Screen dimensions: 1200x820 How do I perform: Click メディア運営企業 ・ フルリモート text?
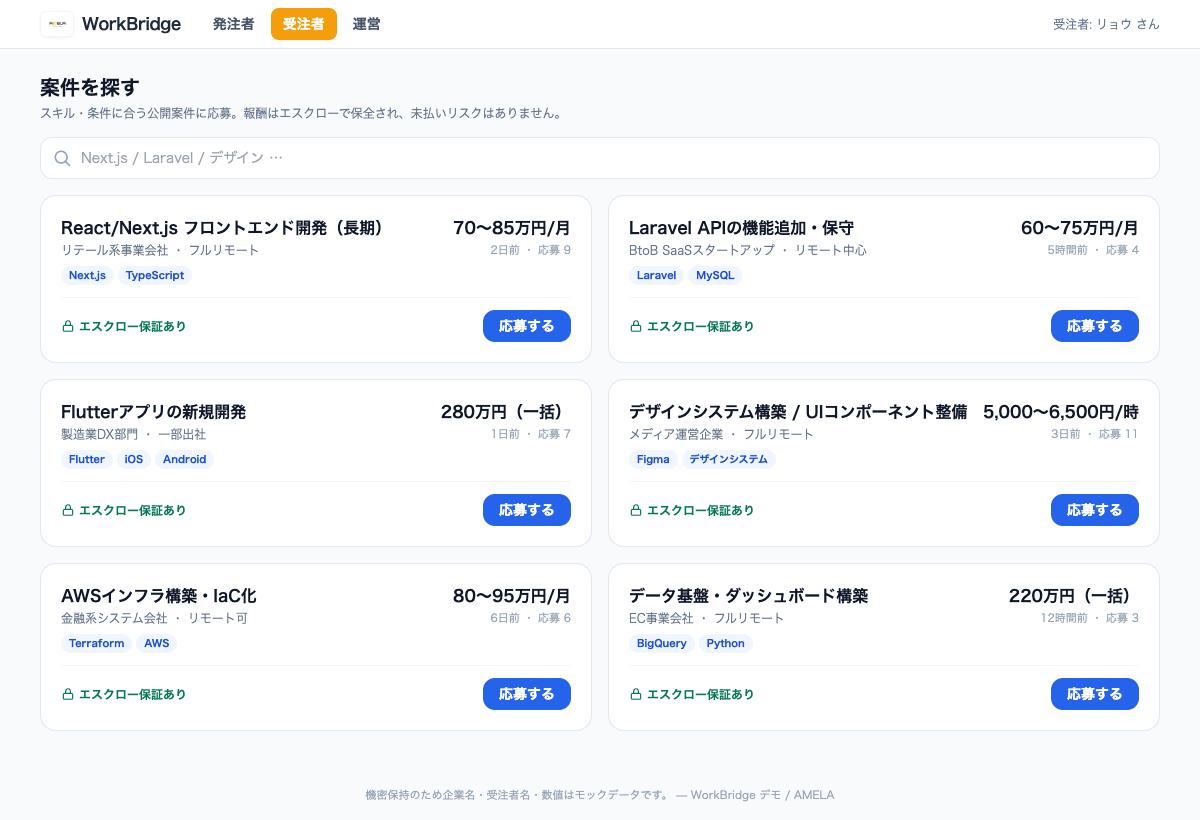click(721, 434)
